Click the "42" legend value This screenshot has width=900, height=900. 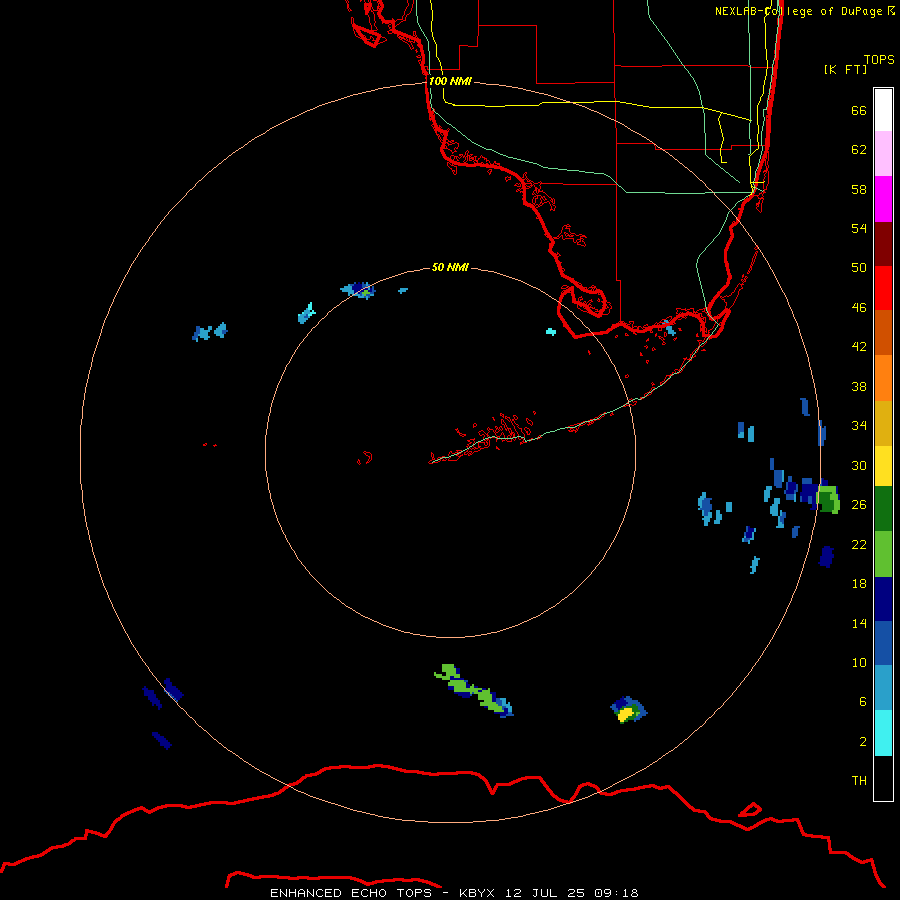click(x=859, y=347)
